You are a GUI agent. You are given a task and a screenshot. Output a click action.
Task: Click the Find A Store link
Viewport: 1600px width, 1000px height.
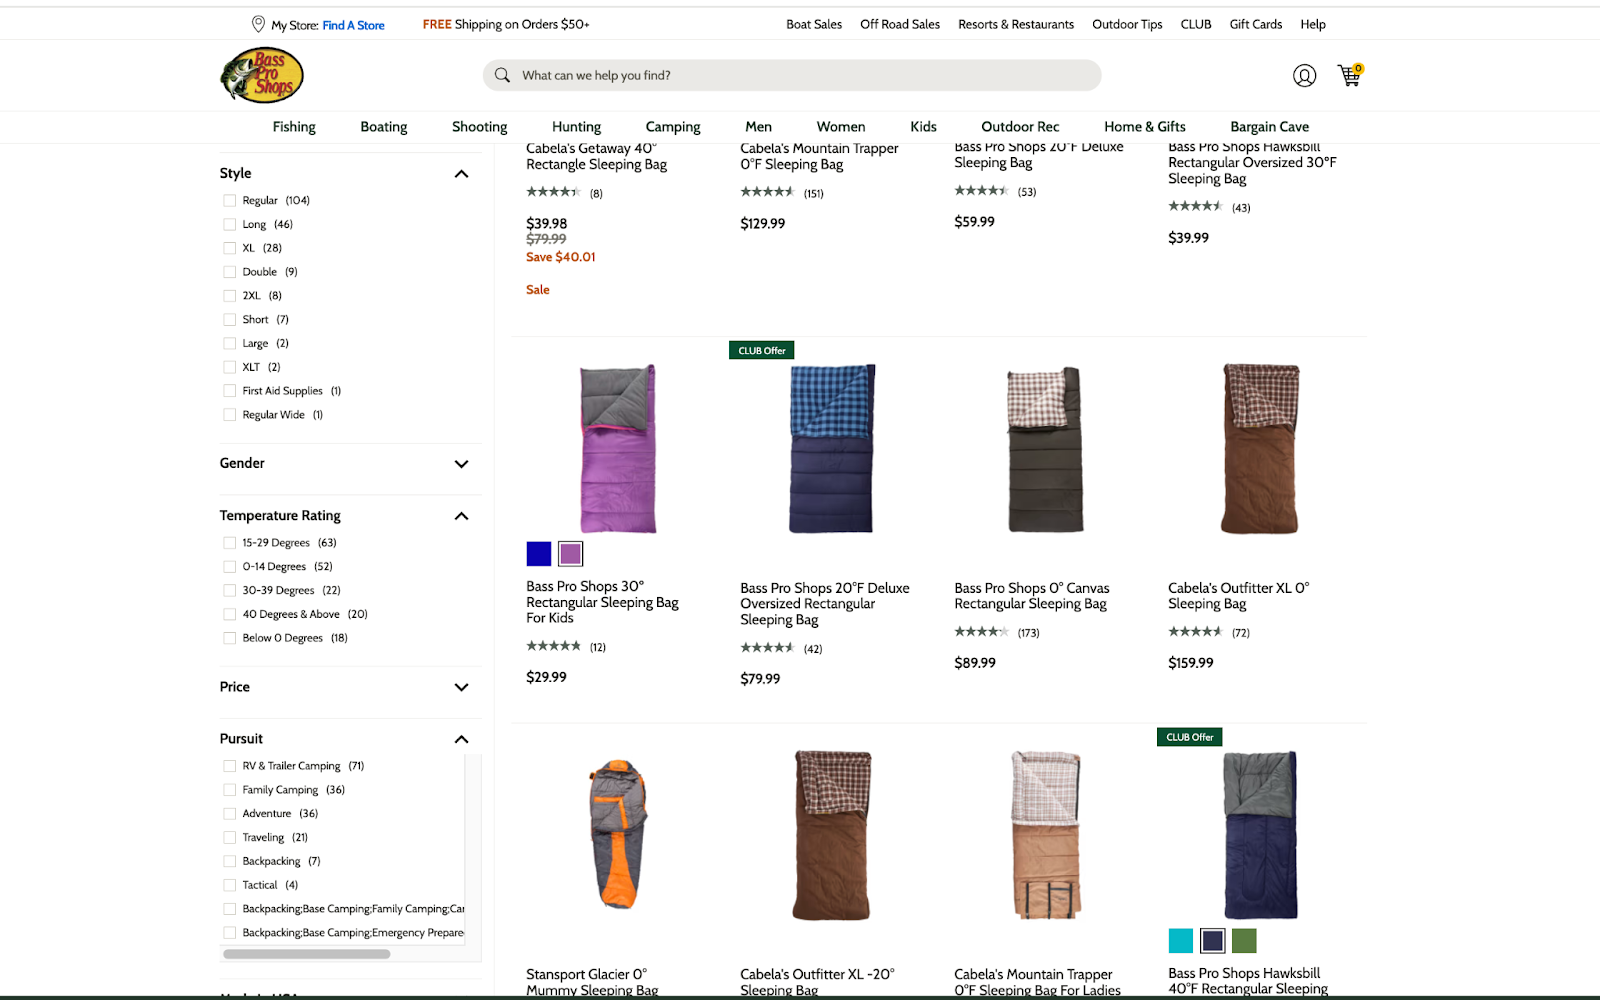pos(353,25)
